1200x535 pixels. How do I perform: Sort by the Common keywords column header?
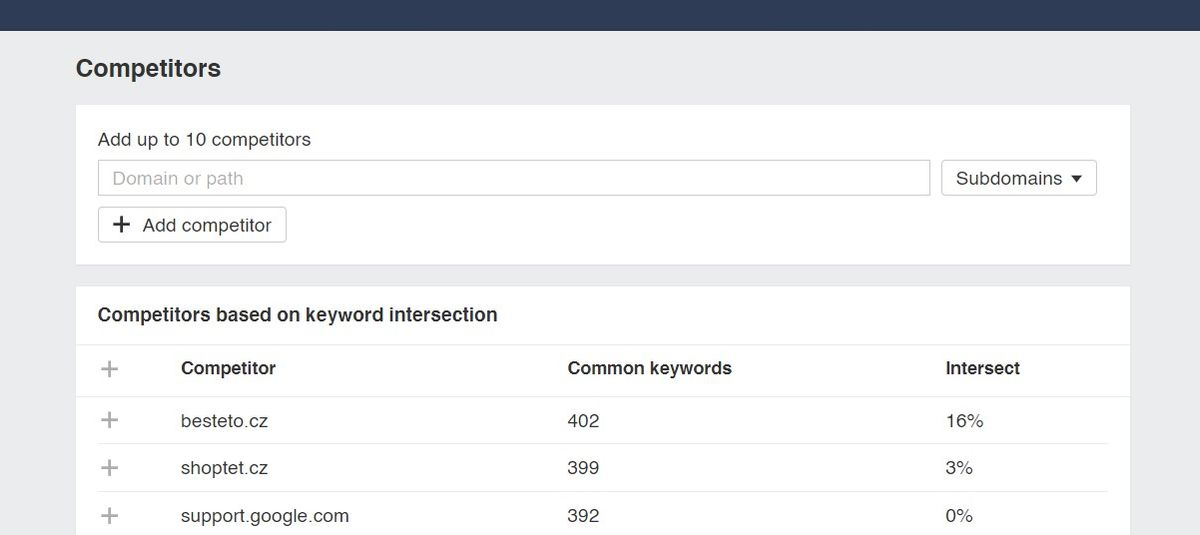pos(650,368)
